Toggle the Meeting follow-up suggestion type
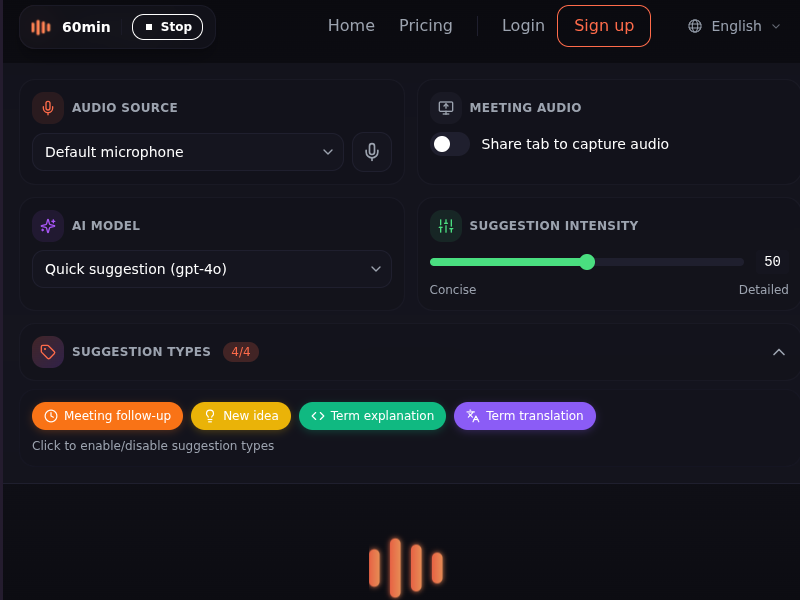Screen dimensions: 800x600 (x=107, y=416)
